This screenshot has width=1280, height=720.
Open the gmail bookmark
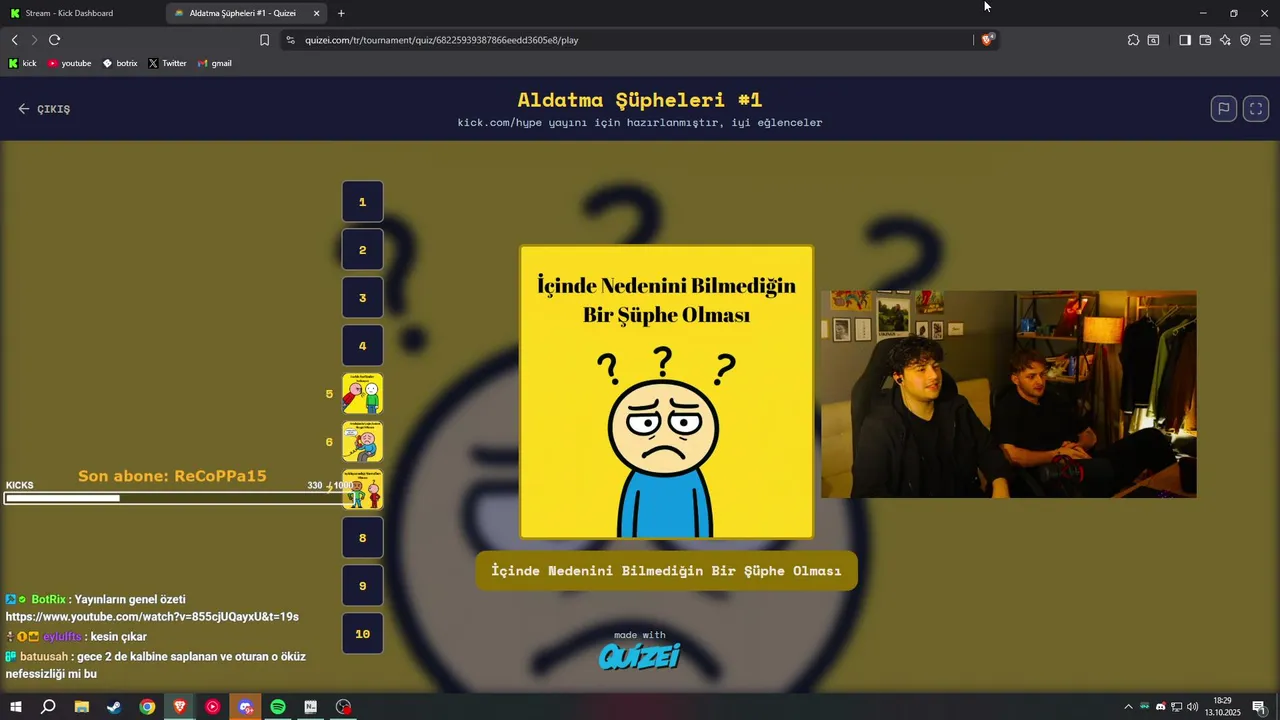point(215,63)
